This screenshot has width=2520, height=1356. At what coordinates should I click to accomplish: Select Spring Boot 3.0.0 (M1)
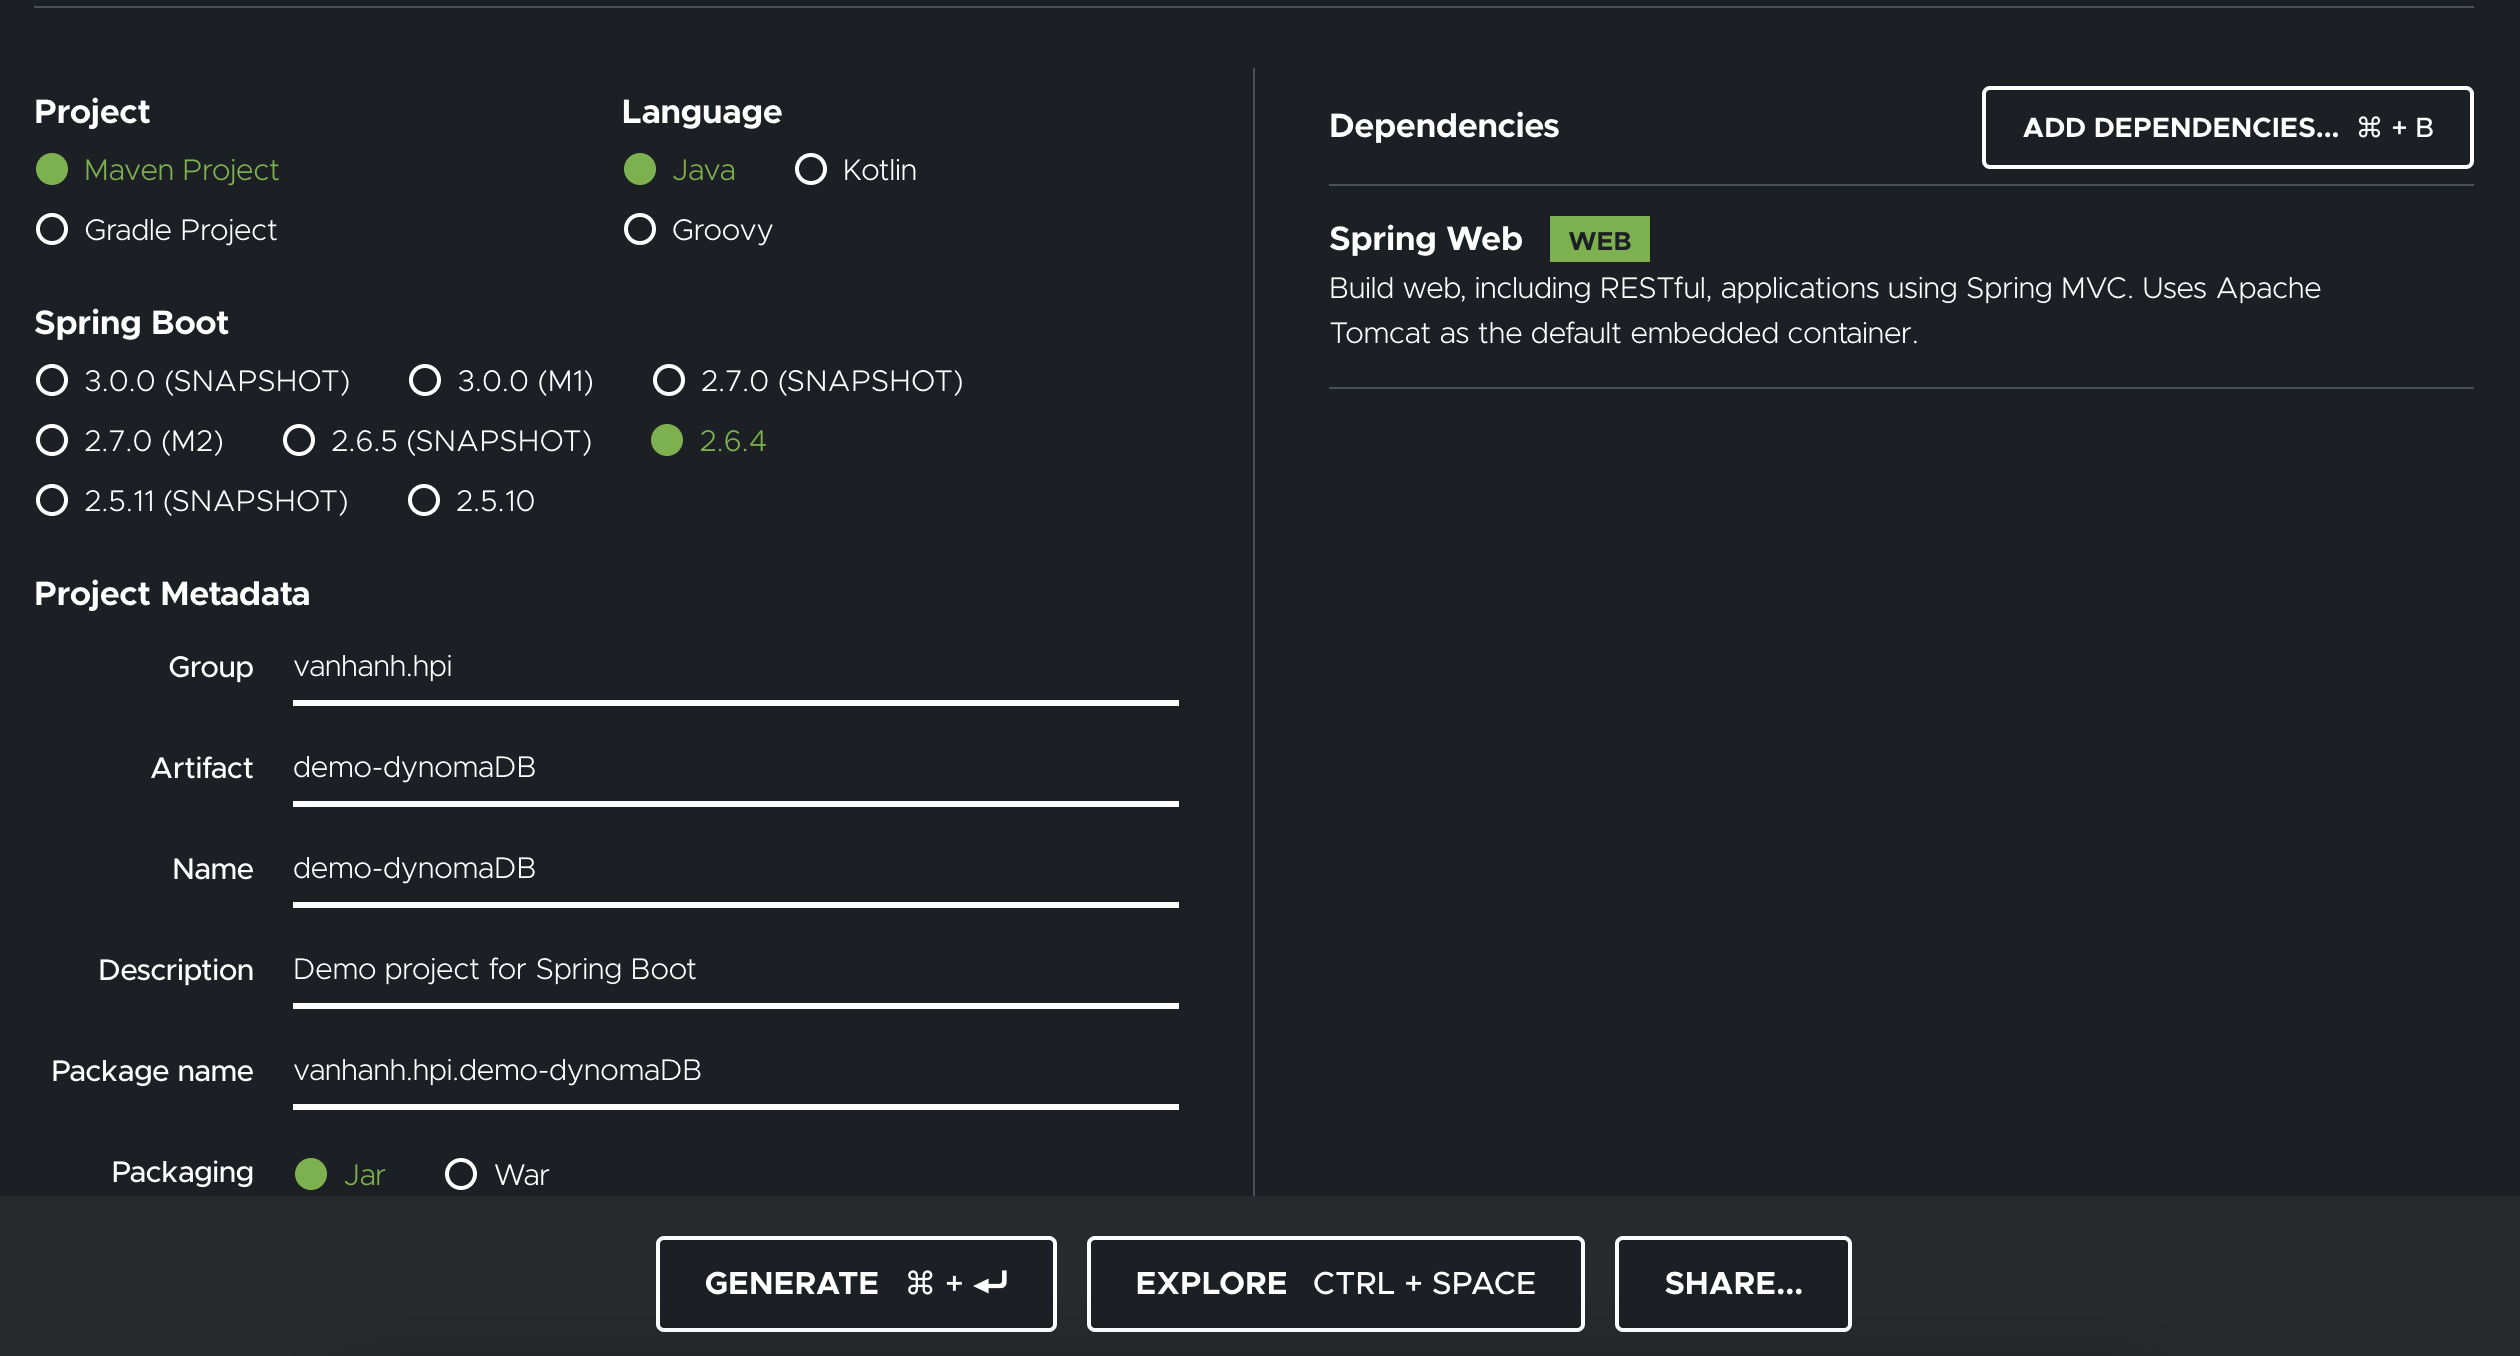click(x=425, y=380)
